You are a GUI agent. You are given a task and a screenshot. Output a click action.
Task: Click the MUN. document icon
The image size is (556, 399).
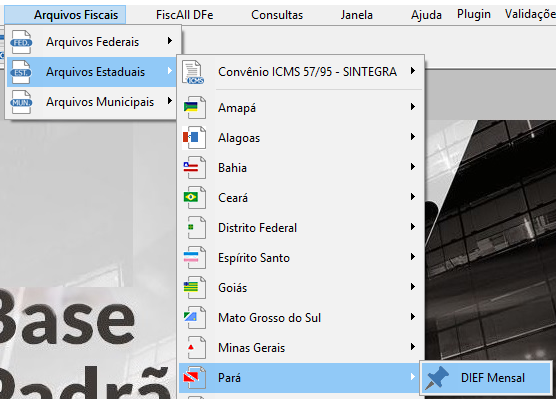pyautogui.click(x=21, y=102)
